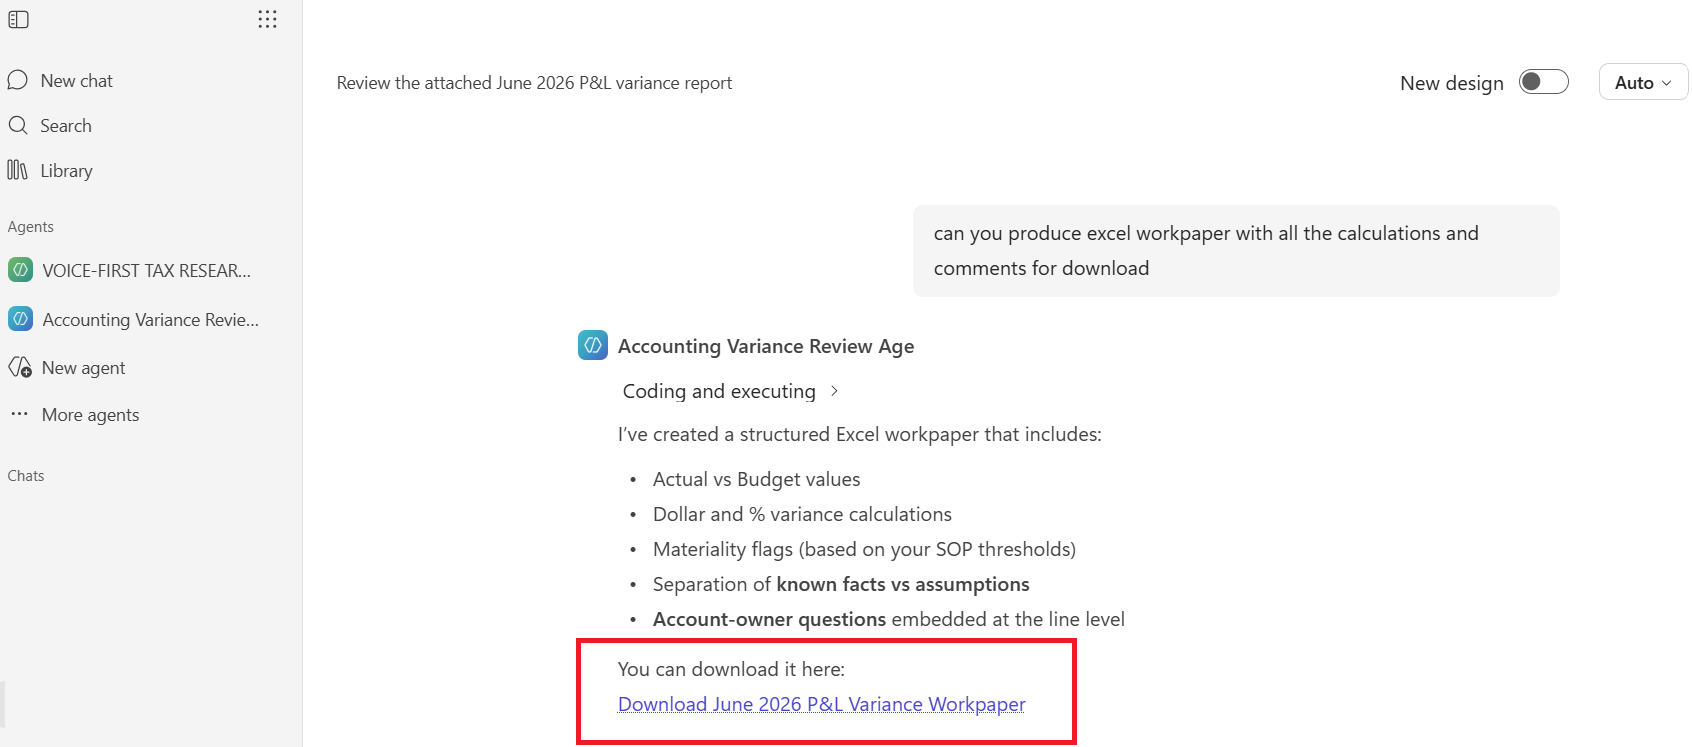
Task: Click the VOICE-FIRST TAX RESEAR... agent icon
Action: tap(20, 270)
